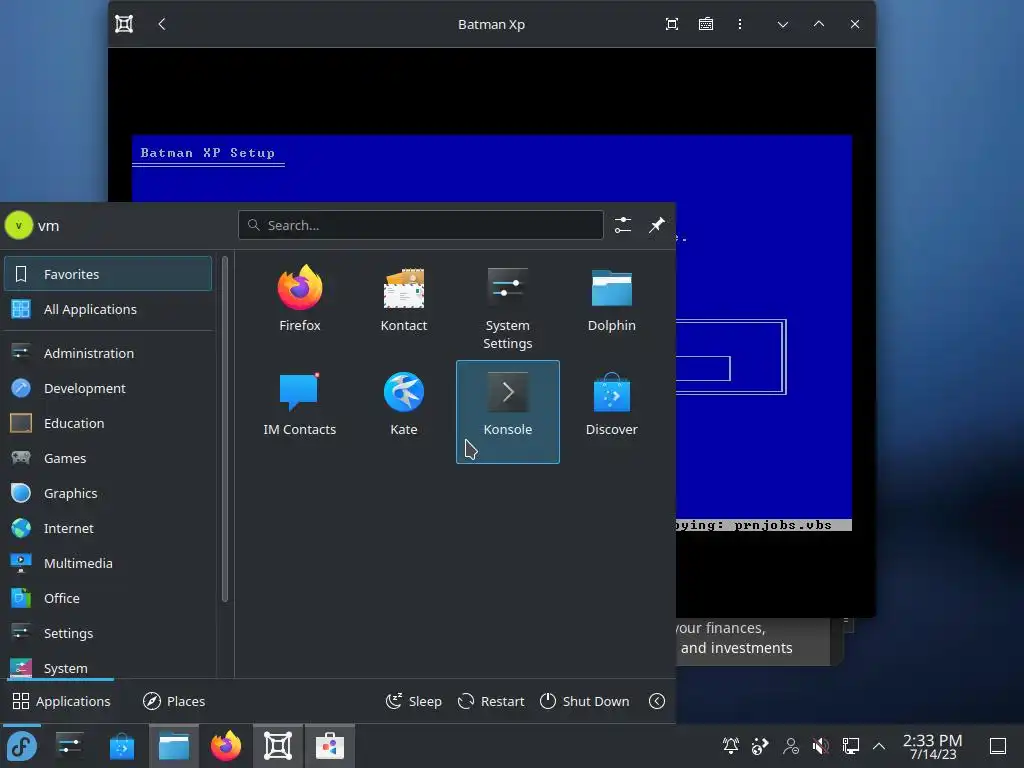Click Boxes app icon in Batman Xp titlebar
The width and height of the screenshot is (1024, 768).
pyautogui.click(x=124, y=24)
